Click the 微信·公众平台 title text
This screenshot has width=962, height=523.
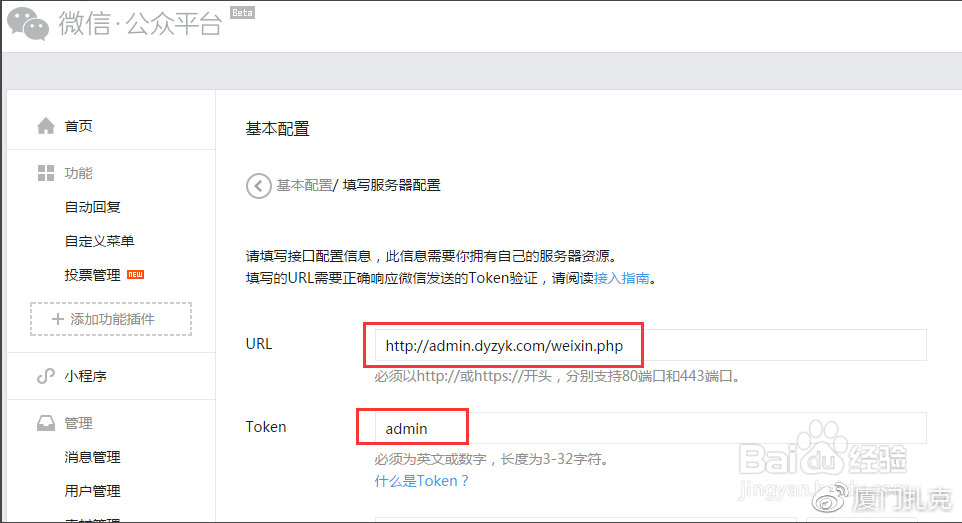pos(140,24)
